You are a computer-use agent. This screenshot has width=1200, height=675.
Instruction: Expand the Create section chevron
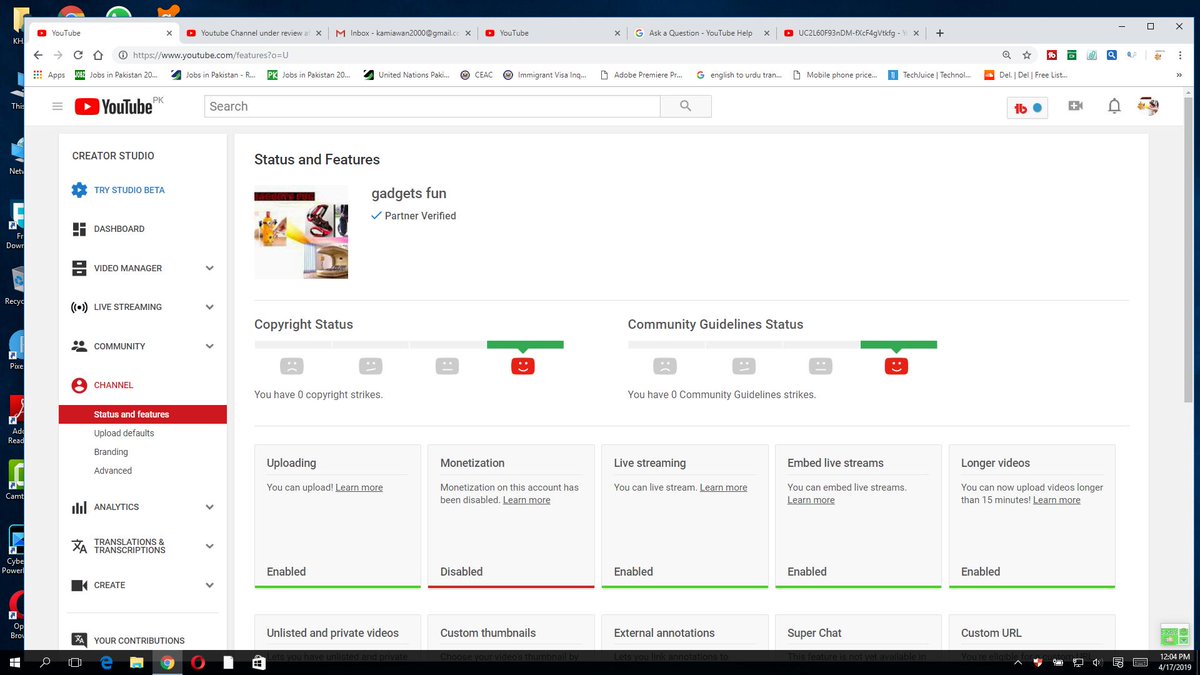point(209,585)
